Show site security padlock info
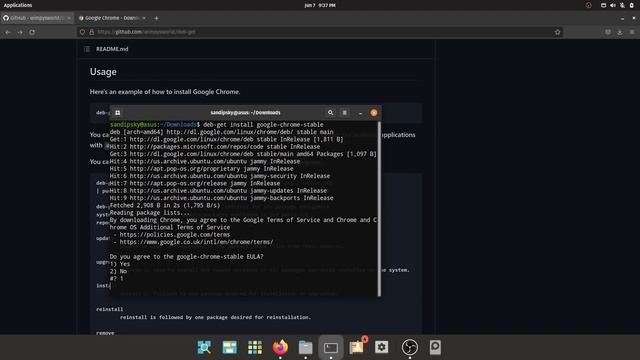Image resolution: width=640 pixels, height=360 pixels. 91,32
